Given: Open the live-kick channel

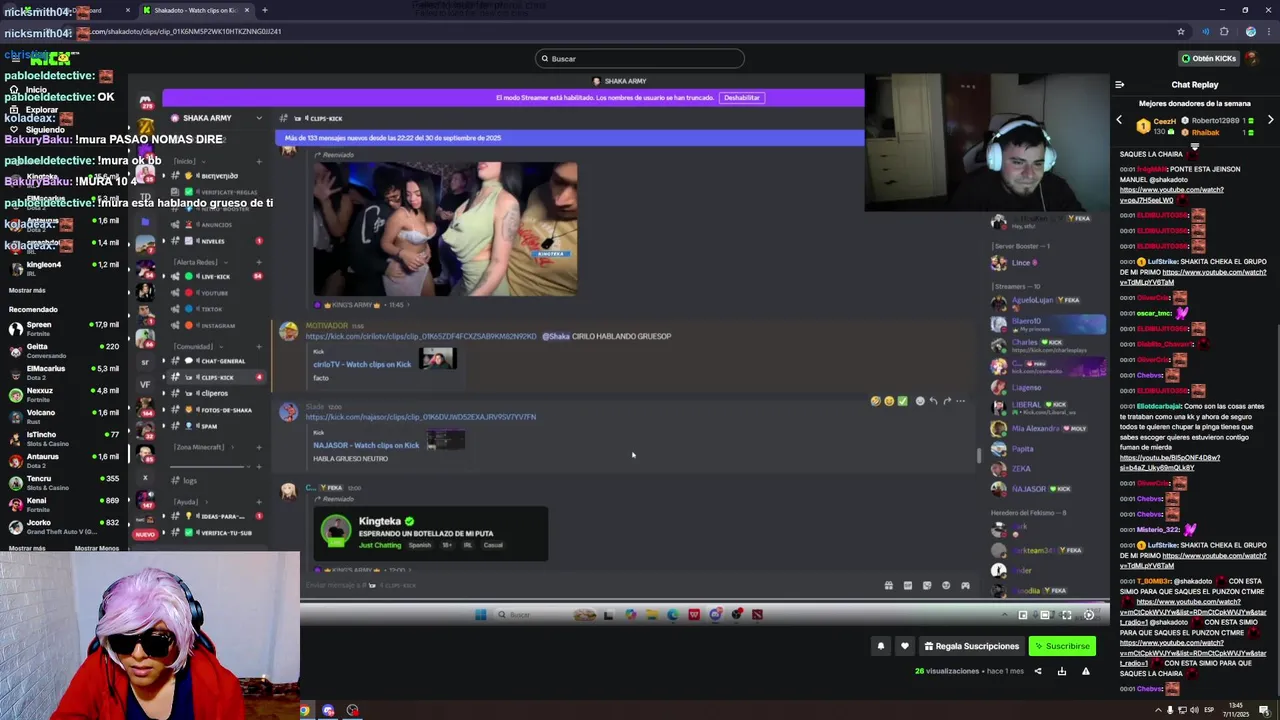Looking at the screenshot, I should coord(217,276).
